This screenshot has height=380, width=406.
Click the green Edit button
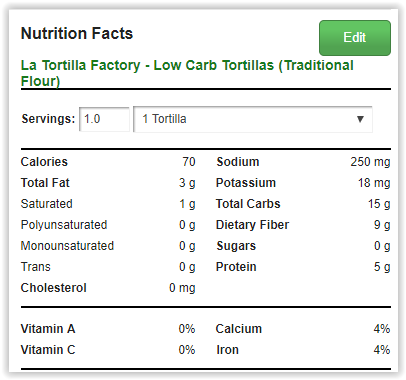click(x=355, y=38)
